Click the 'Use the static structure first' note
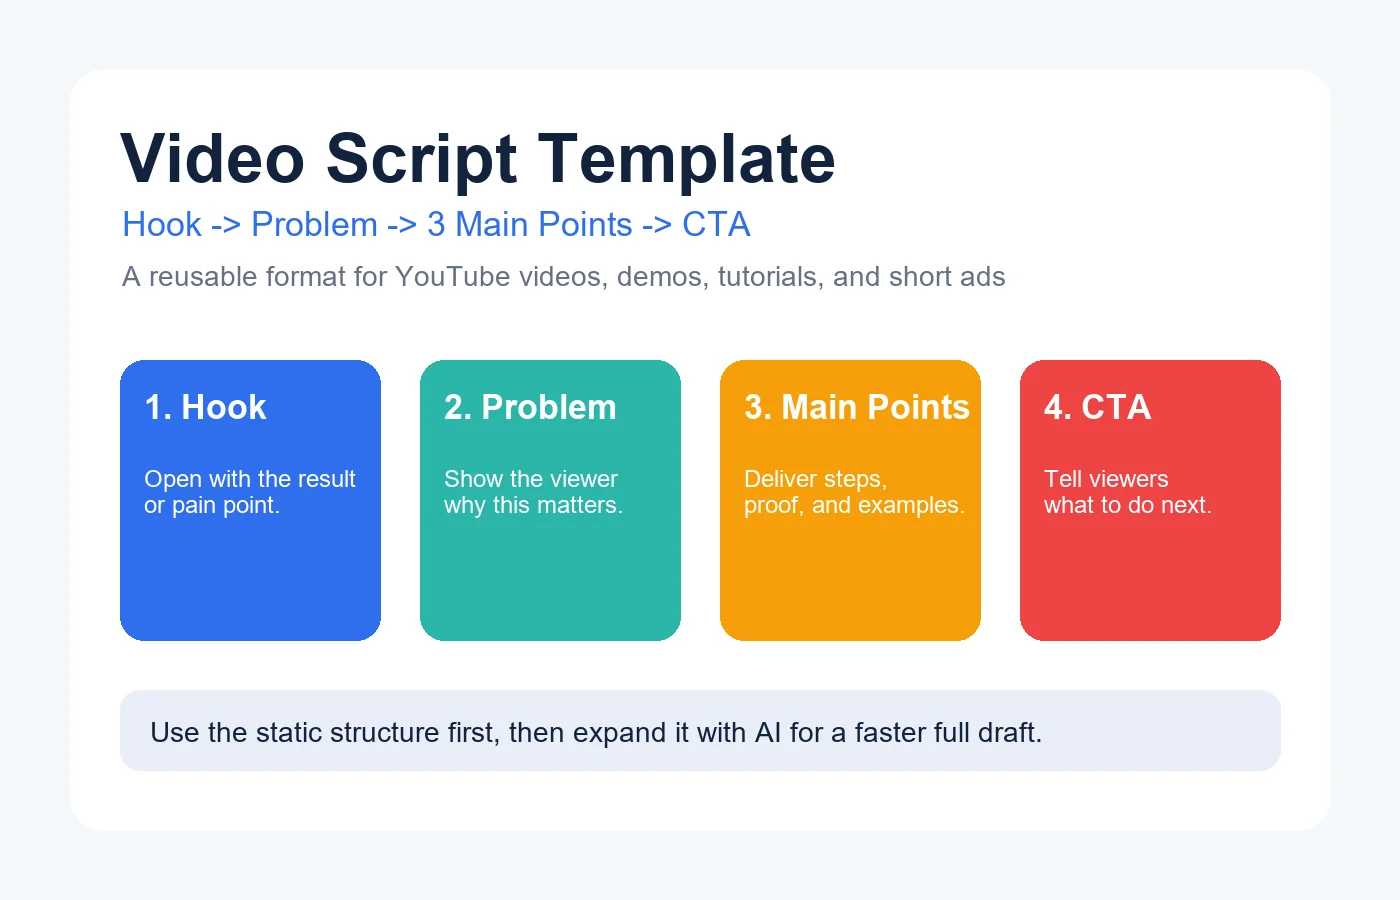This screenshot has height=900, width=1400. pyautogui.click(x=700, y=731)
